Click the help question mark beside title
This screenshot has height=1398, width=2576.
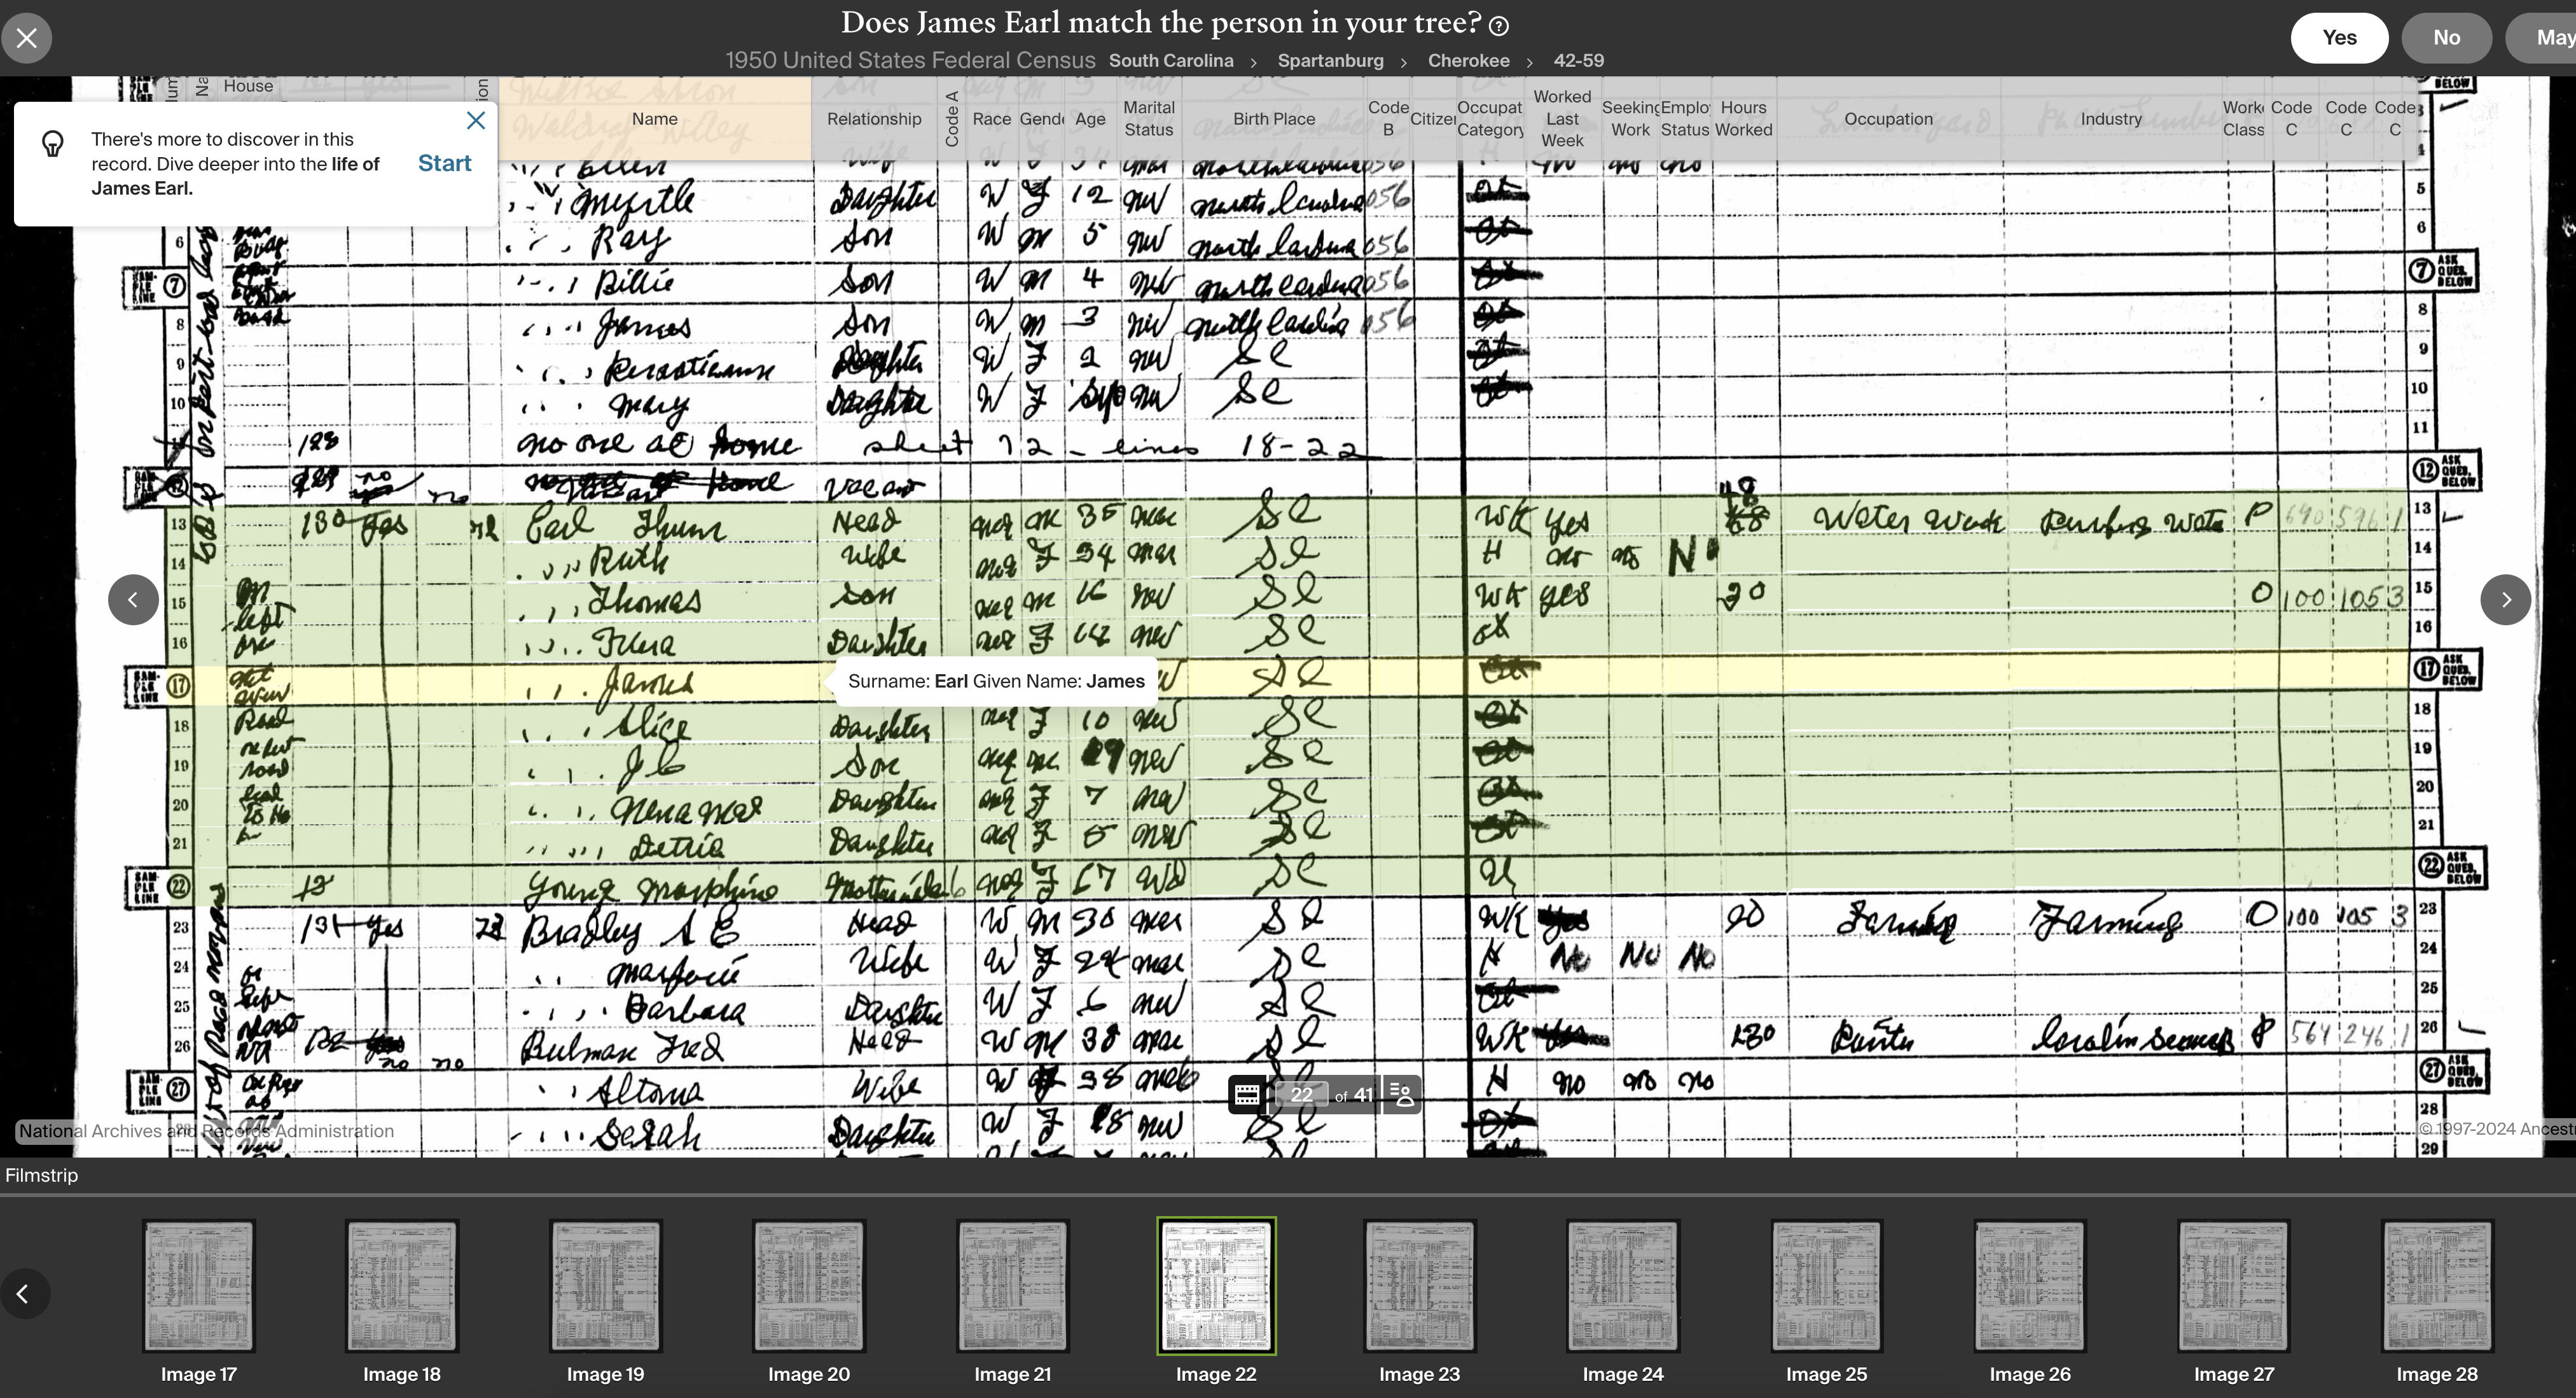(1499, 26)
